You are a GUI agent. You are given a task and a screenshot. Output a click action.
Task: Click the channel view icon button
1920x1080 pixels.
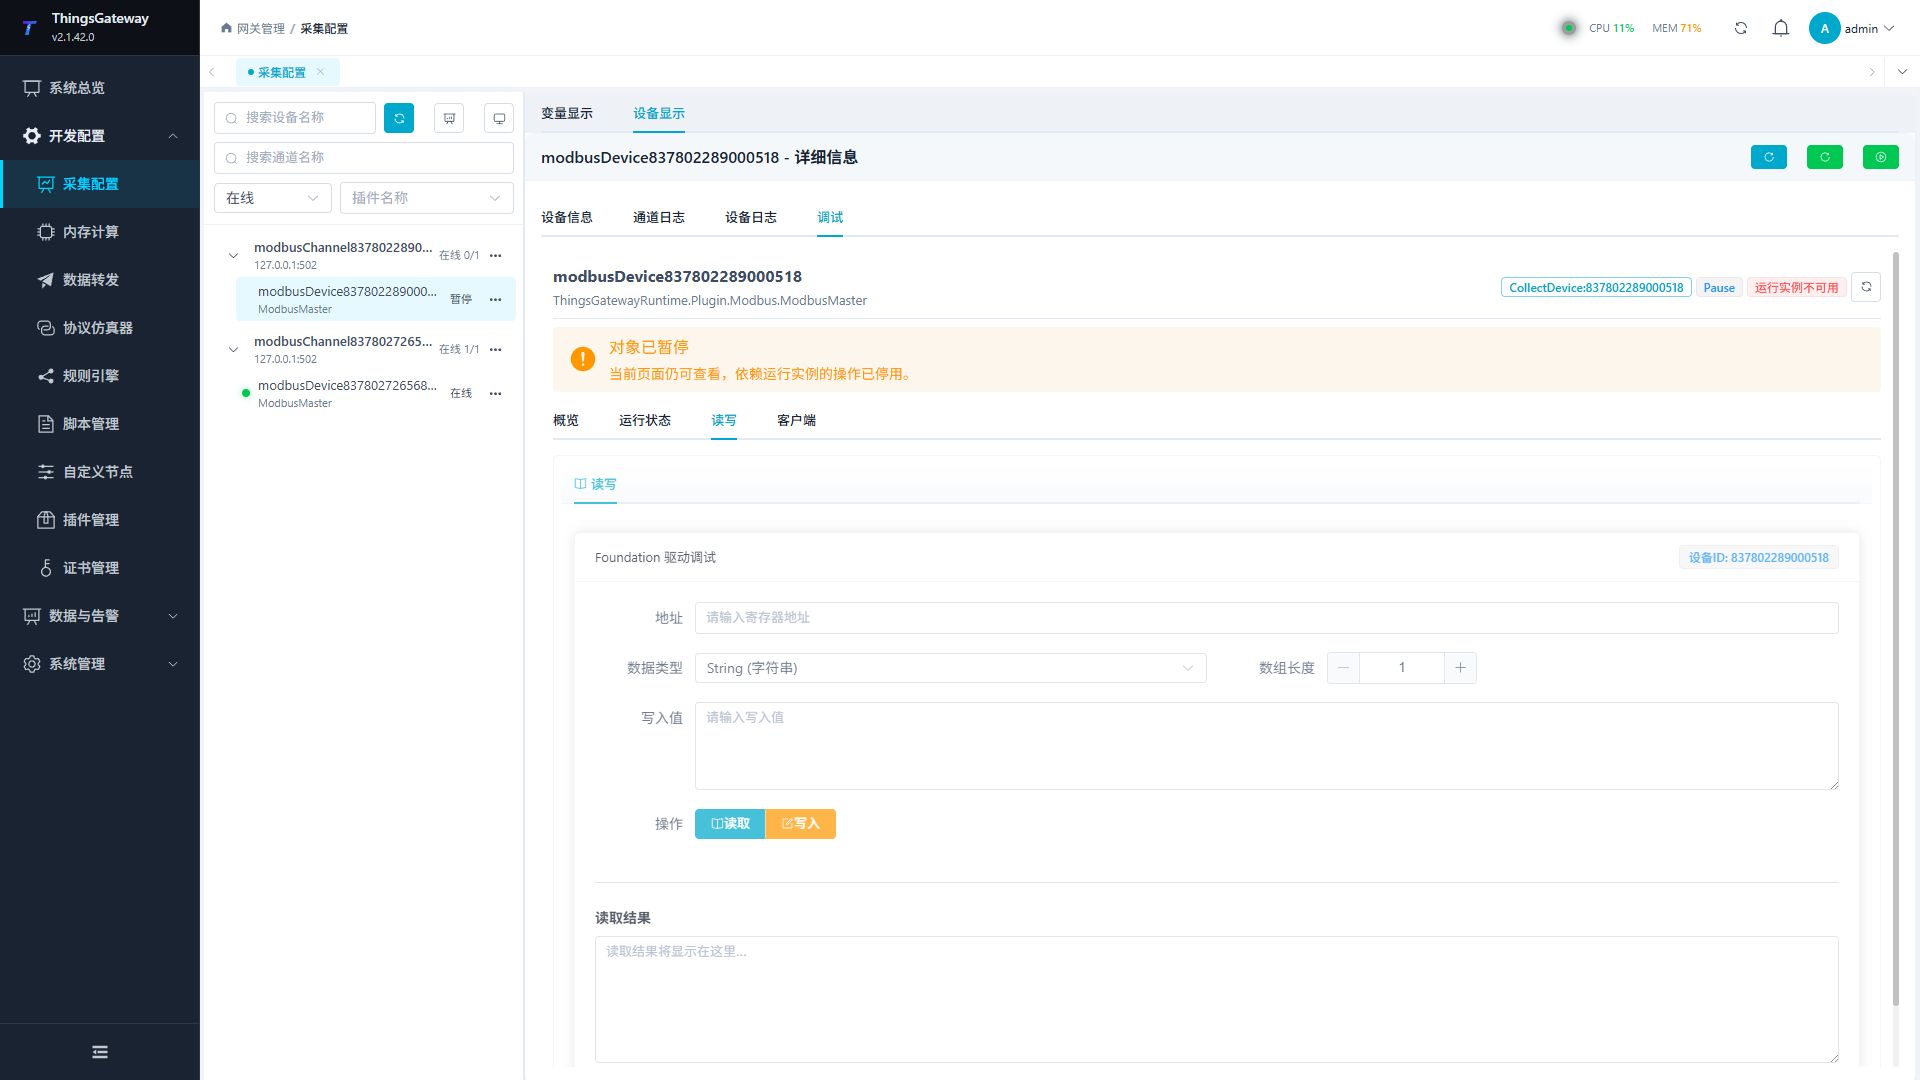tap(449, 118)
